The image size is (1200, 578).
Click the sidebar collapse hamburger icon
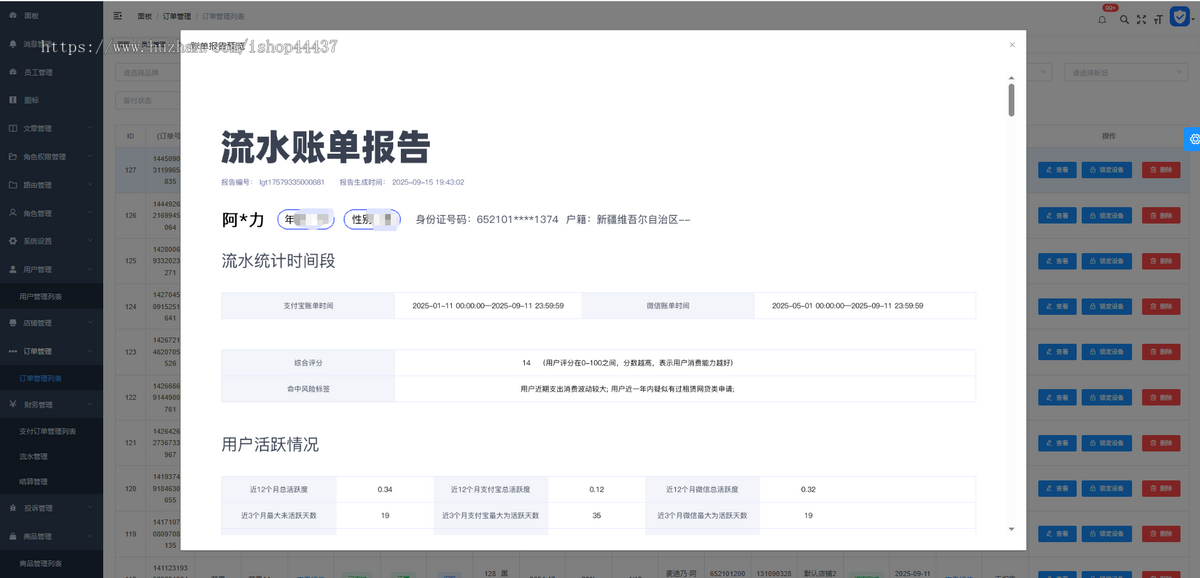coord(118,16)
